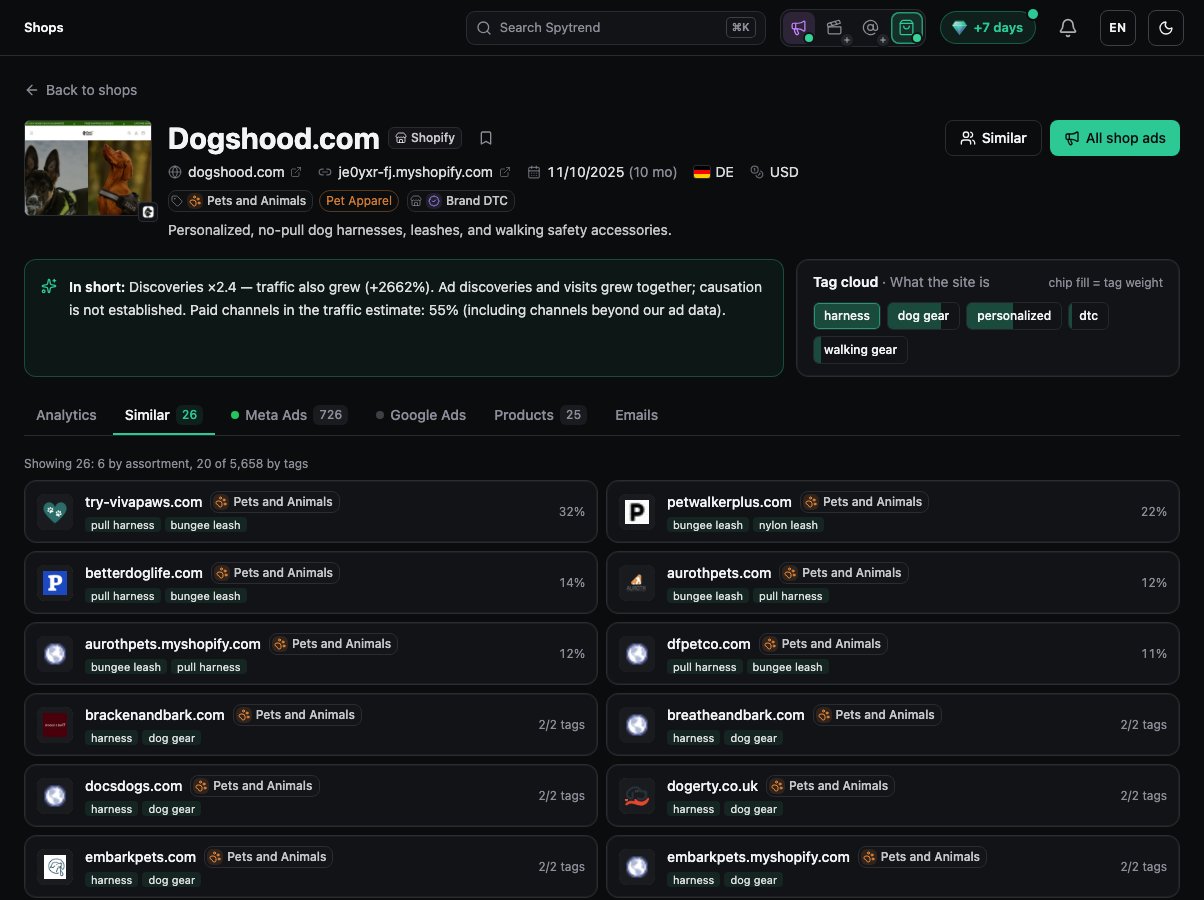Open Similar shops button
The image size is (1204, 900).
click(x=994, y=138)
